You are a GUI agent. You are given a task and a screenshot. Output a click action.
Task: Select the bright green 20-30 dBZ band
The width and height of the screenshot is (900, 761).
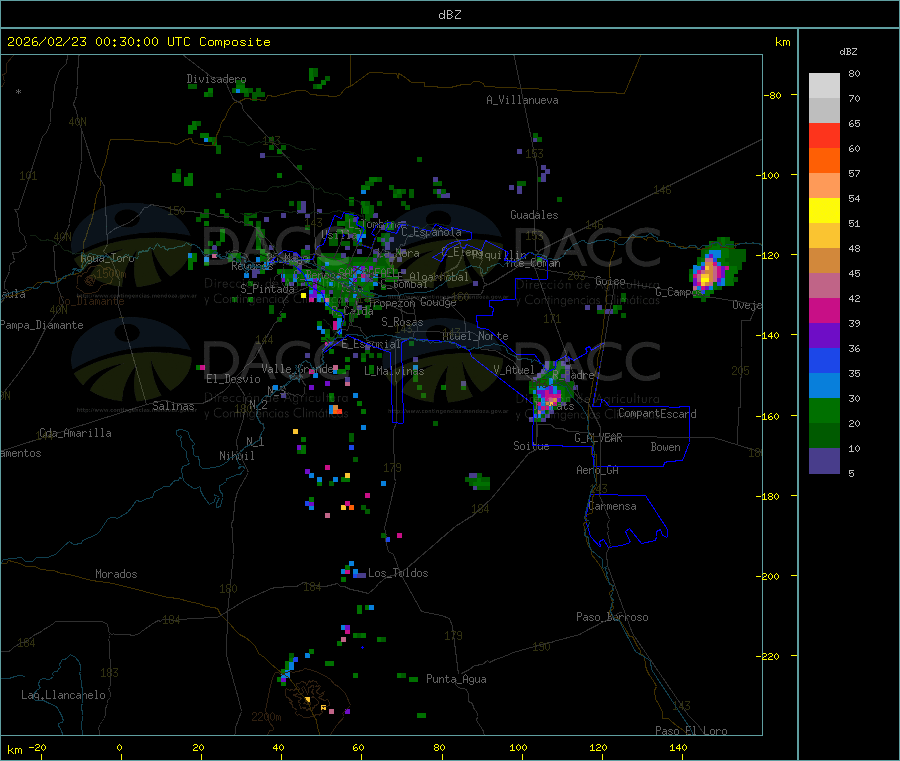(x=824, y=410)
